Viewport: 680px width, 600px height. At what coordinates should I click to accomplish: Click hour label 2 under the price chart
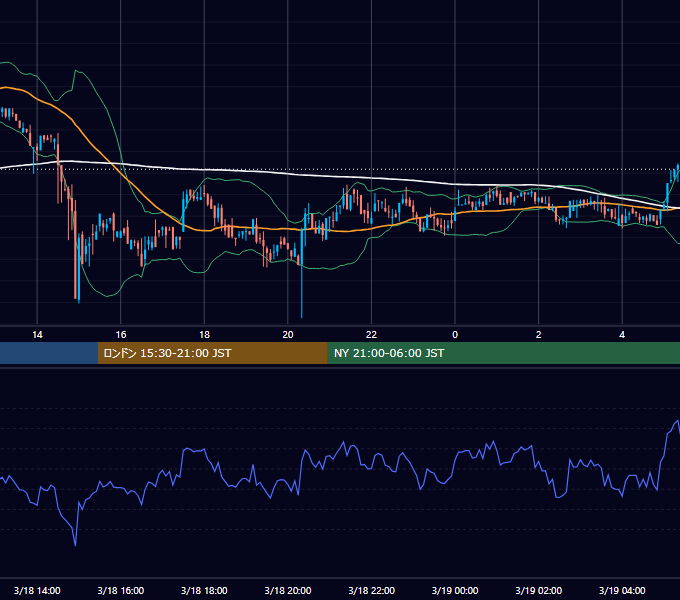[x=538, y=335]
